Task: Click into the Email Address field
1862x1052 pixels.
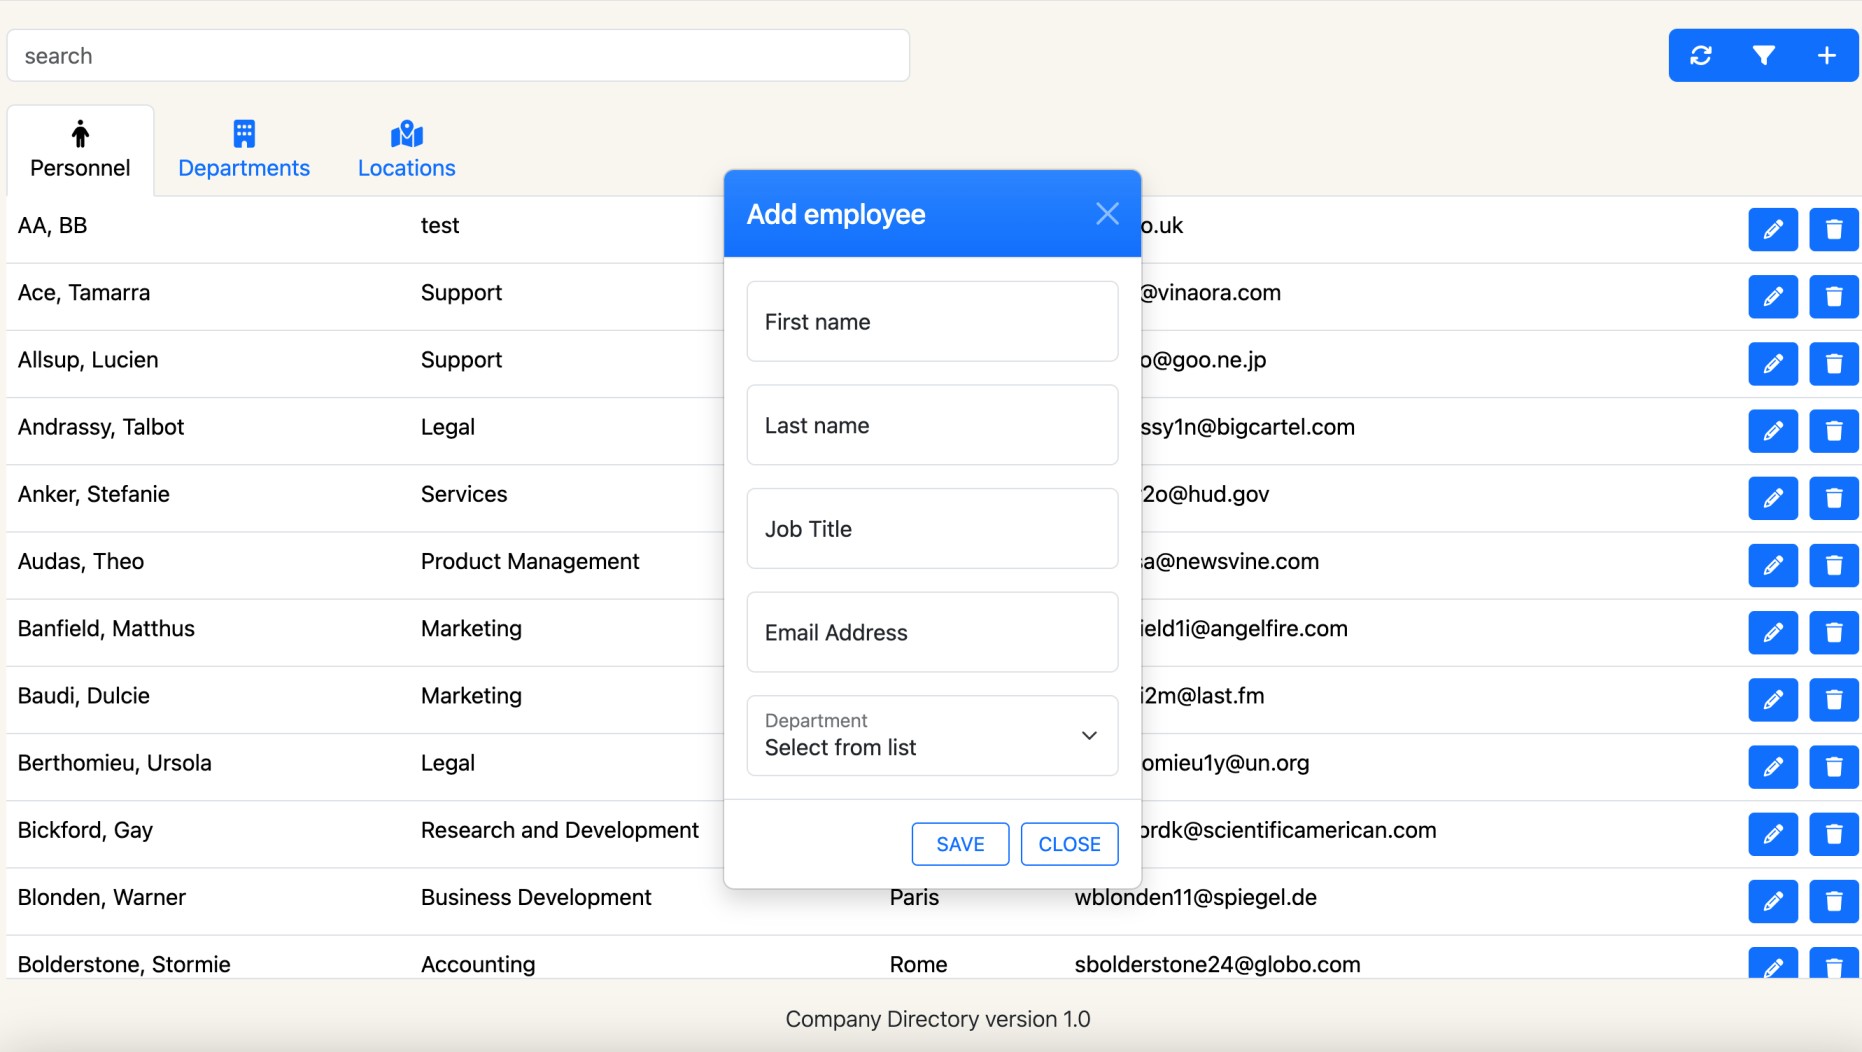Action: pyautogui.click(x=931, y=633)
